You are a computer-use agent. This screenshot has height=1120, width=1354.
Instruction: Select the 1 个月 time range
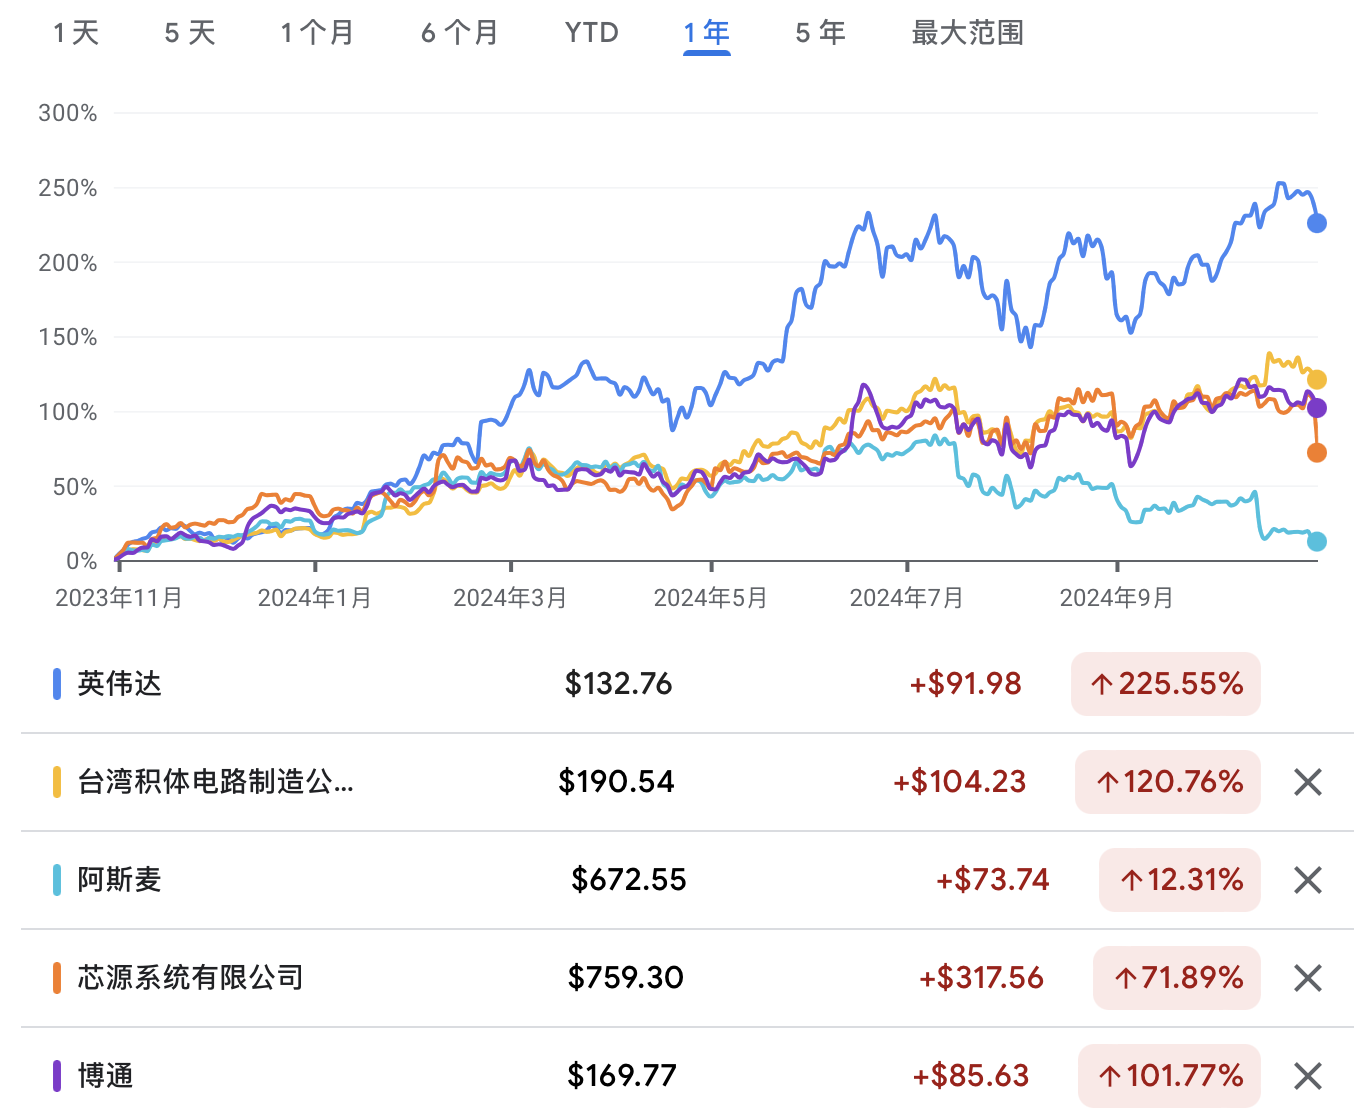[x=317, y=33]
